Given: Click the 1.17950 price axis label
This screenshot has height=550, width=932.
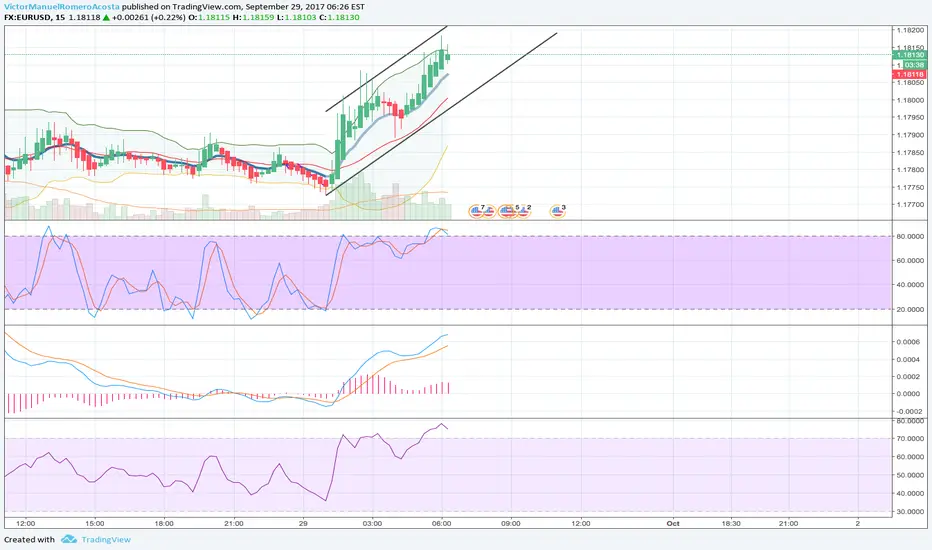Looking at the screenshot, I should (910, 117).
